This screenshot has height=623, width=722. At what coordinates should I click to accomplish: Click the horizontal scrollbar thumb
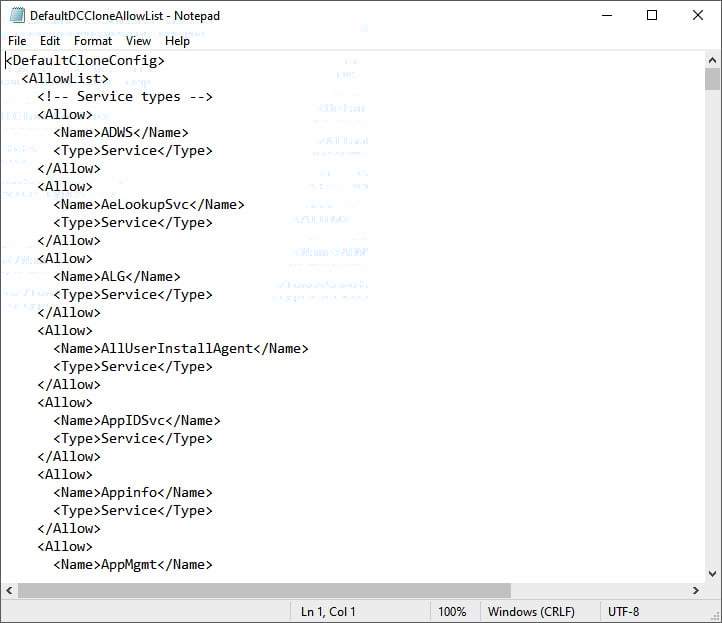[264, 590]
